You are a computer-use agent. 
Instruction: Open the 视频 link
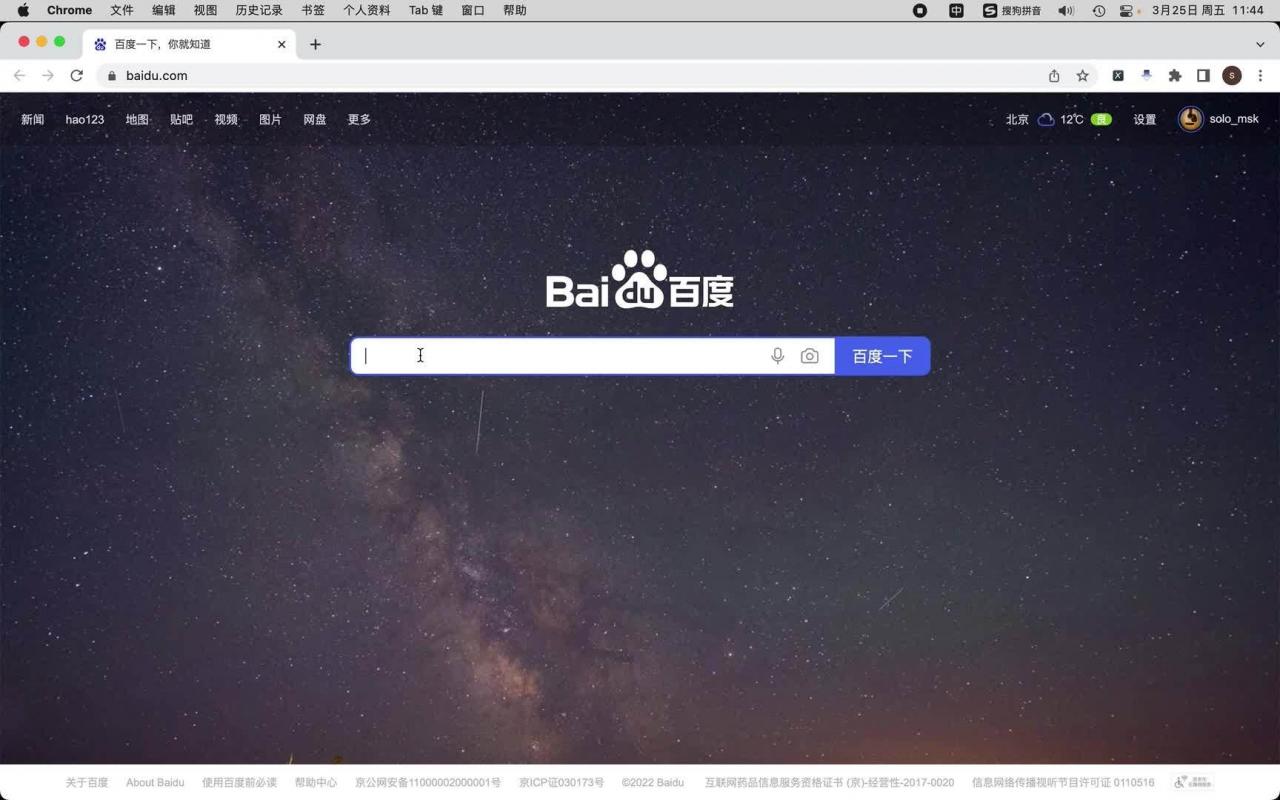(x=226, y=119)
